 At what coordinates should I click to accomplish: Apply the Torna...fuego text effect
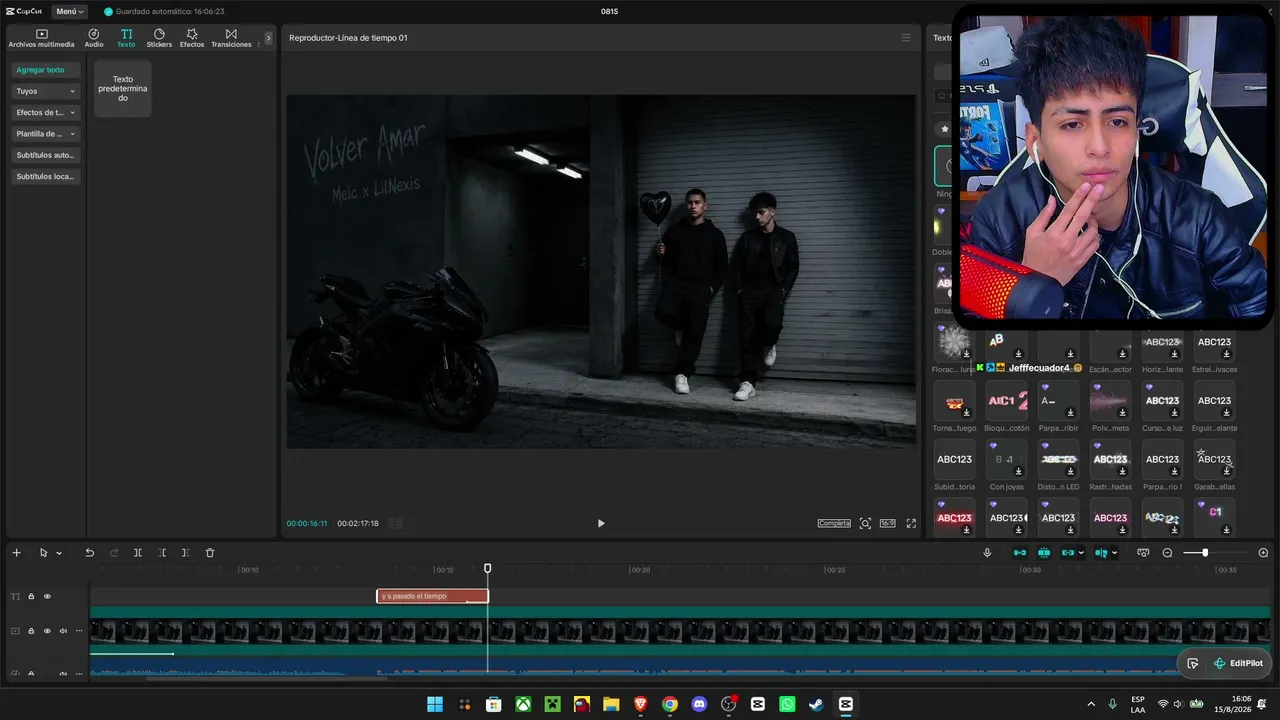[x=955, y=400]
